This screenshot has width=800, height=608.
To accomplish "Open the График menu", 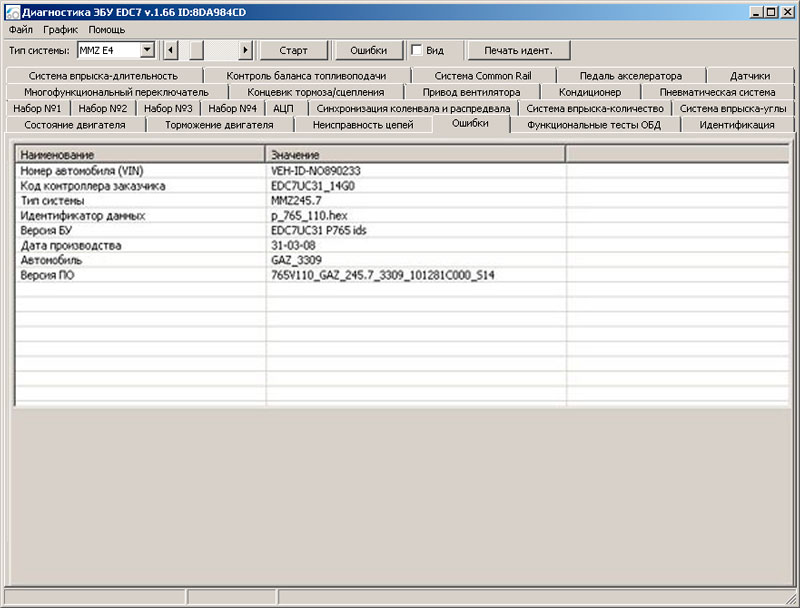I will [60, 29].
